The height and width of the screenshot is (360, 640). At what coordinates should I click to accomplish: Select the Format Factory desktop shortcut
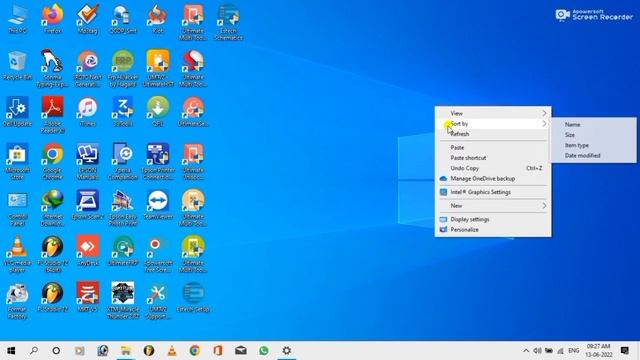pyautogui.click(x=17, y=301)
